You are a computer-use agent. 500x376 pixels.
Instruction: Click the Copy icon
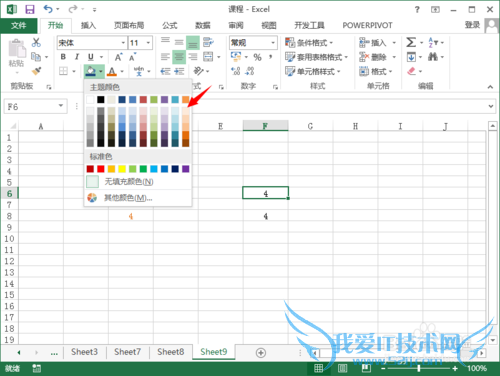tap(36, 57)
